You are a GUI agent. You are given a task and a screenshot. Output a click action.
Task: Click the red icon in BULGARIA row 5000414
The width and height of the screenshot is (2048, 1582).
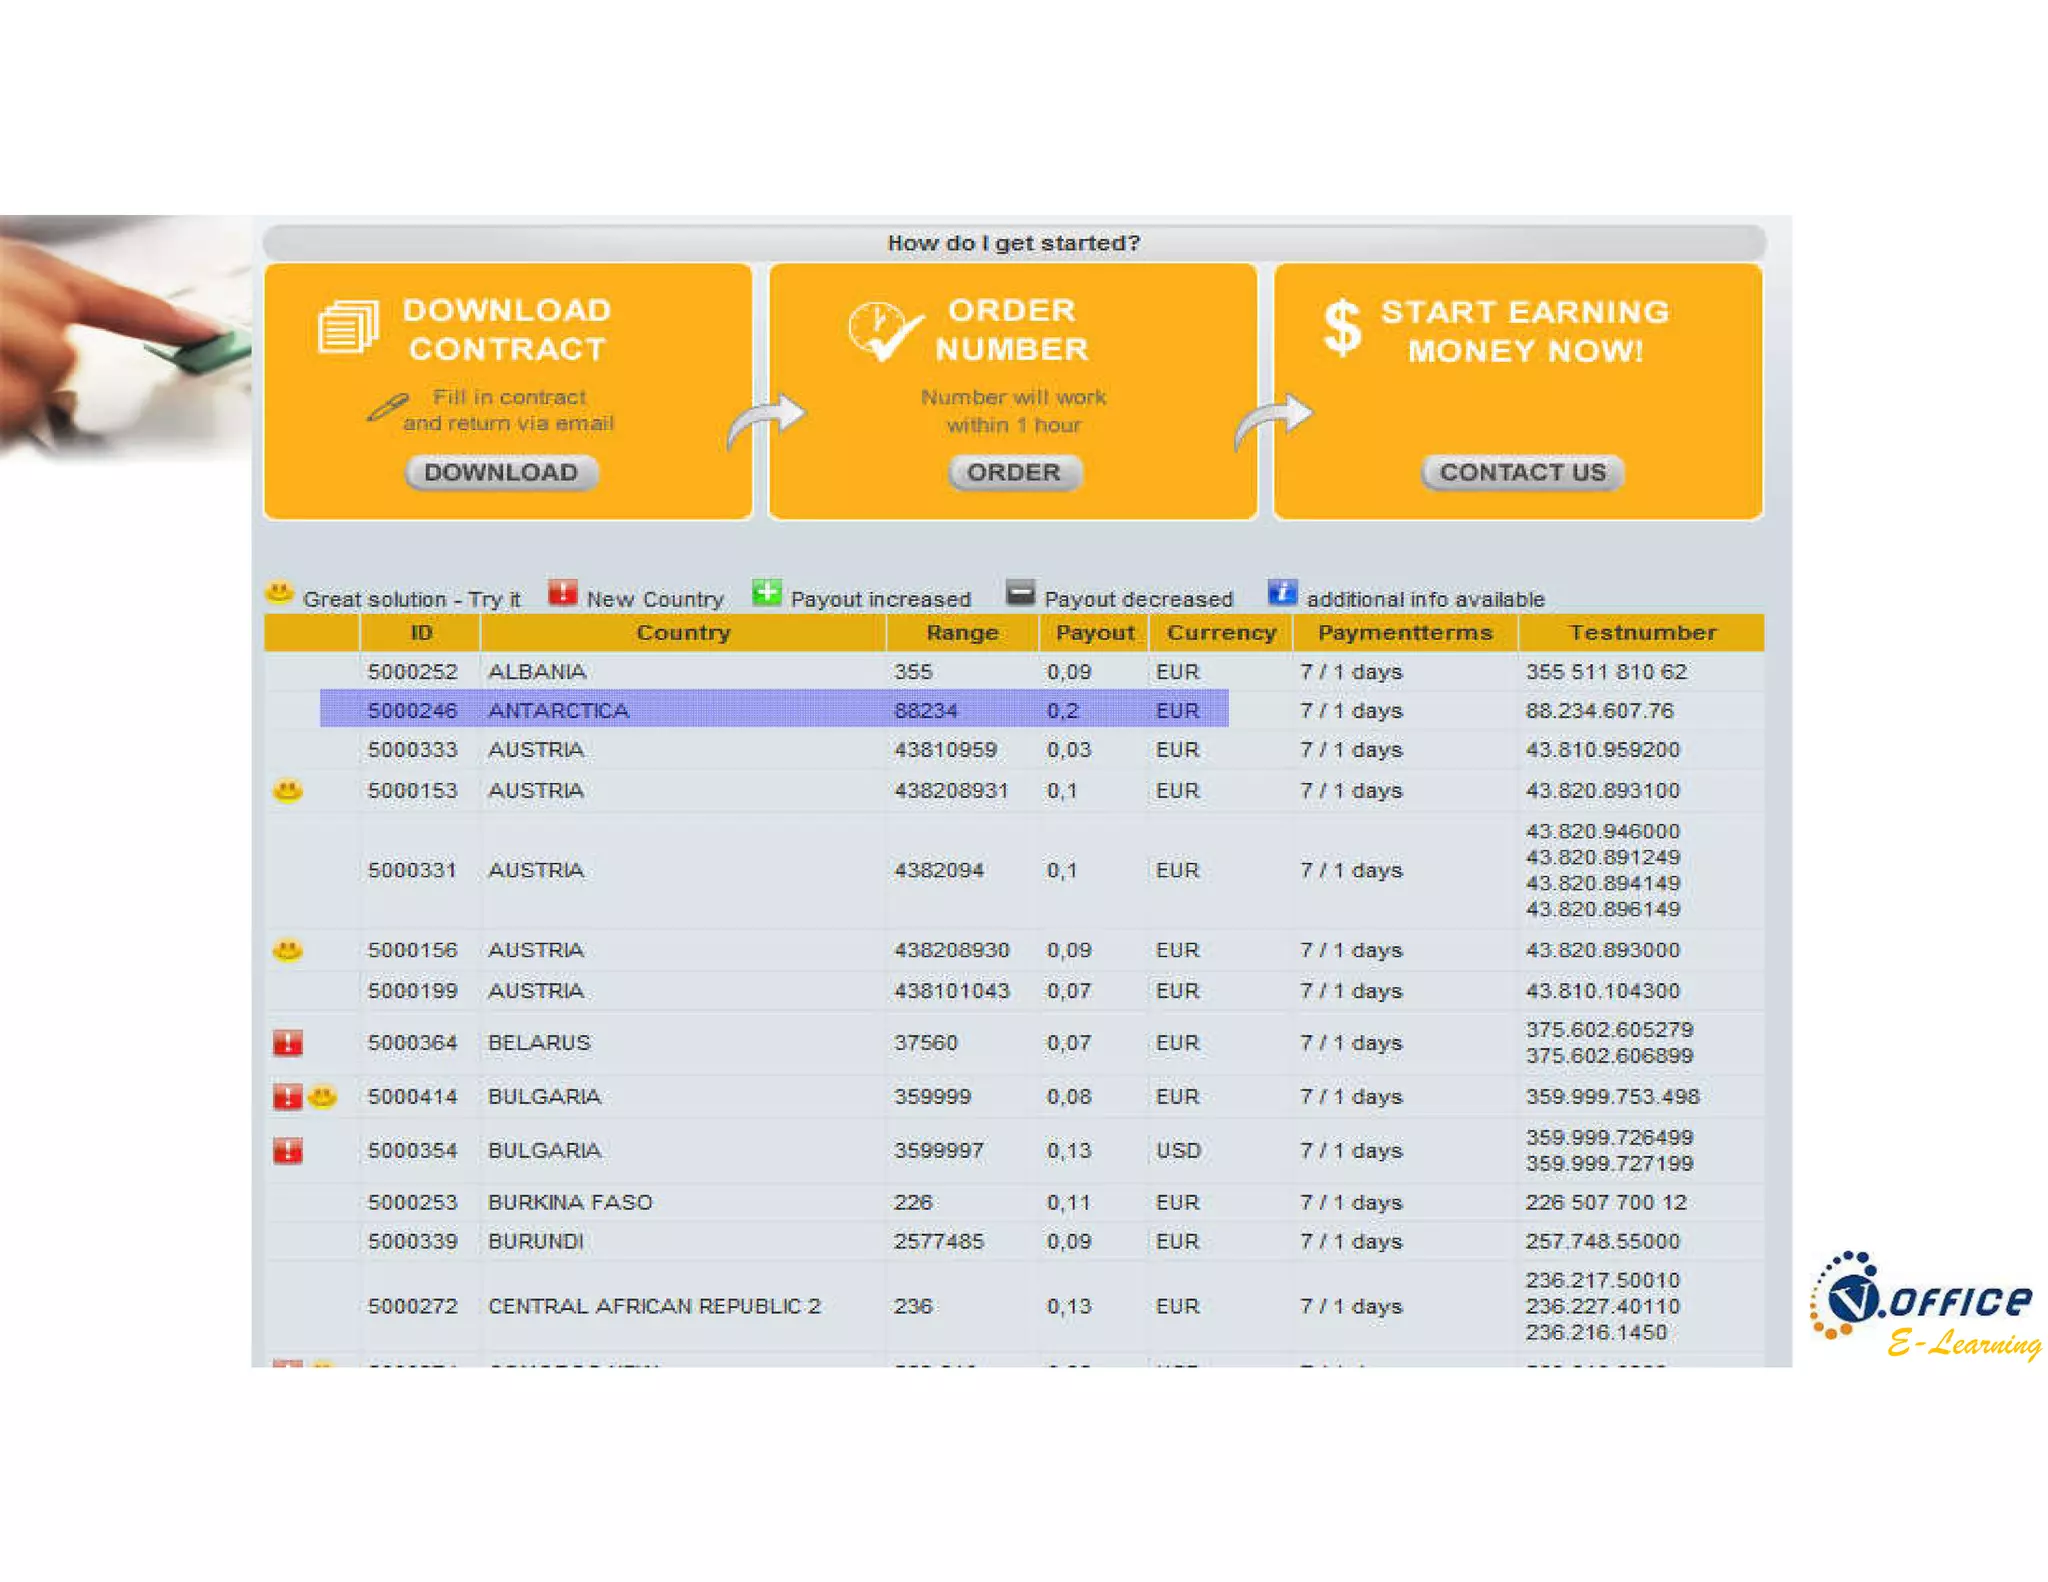pyautogui.click(x=288, y=1097)
